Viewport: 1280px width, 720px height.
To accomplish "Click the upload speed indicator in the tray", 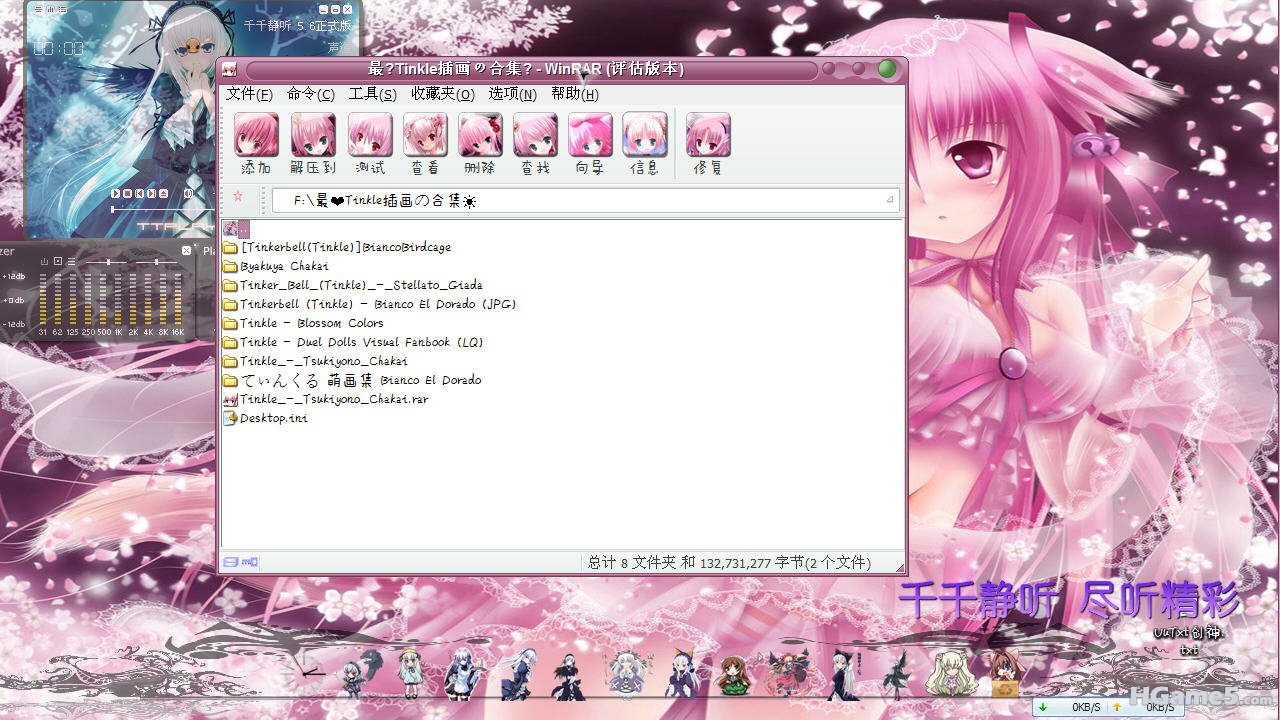I will click(x=1143, y=708).
